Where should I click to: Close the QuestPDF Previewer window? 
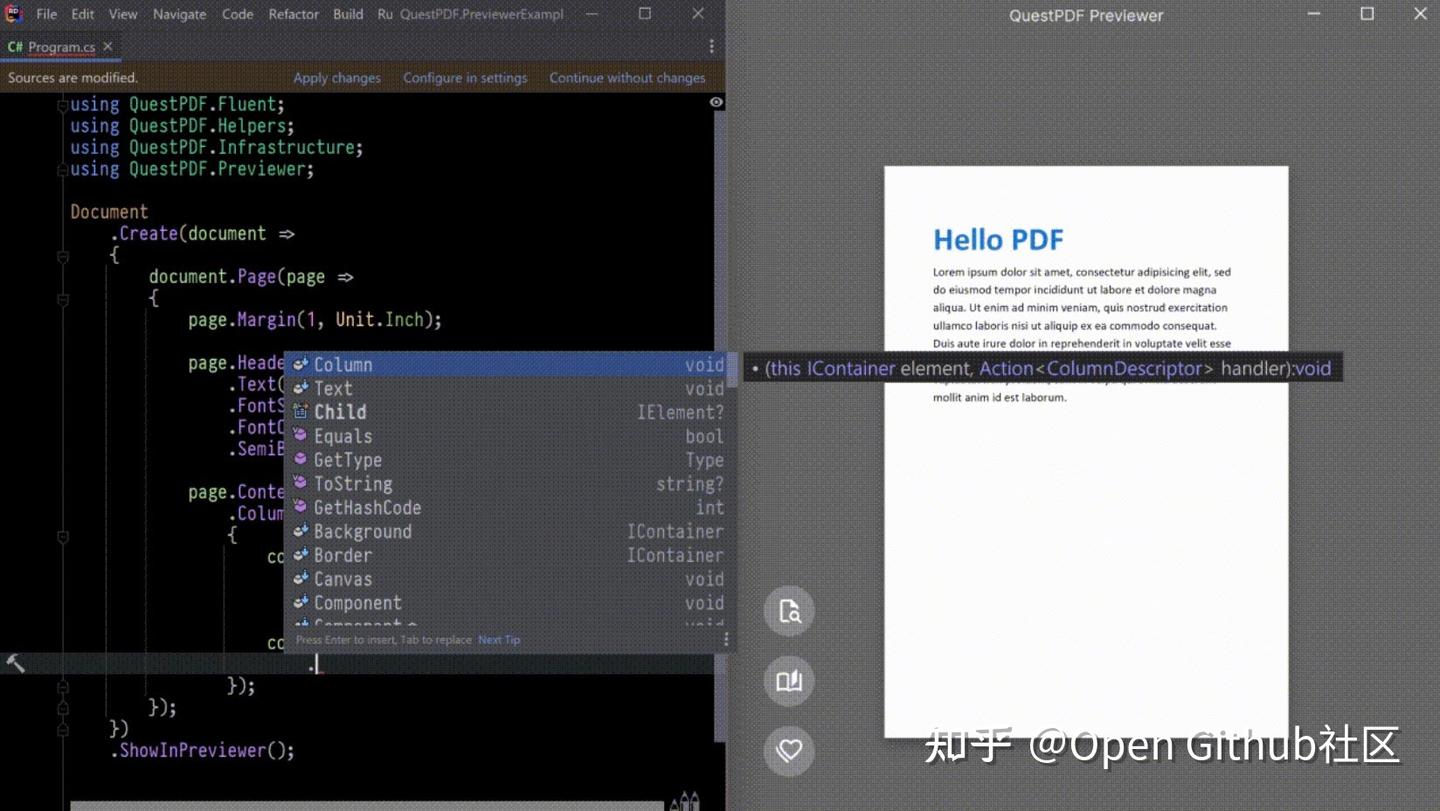[1420, 14]
